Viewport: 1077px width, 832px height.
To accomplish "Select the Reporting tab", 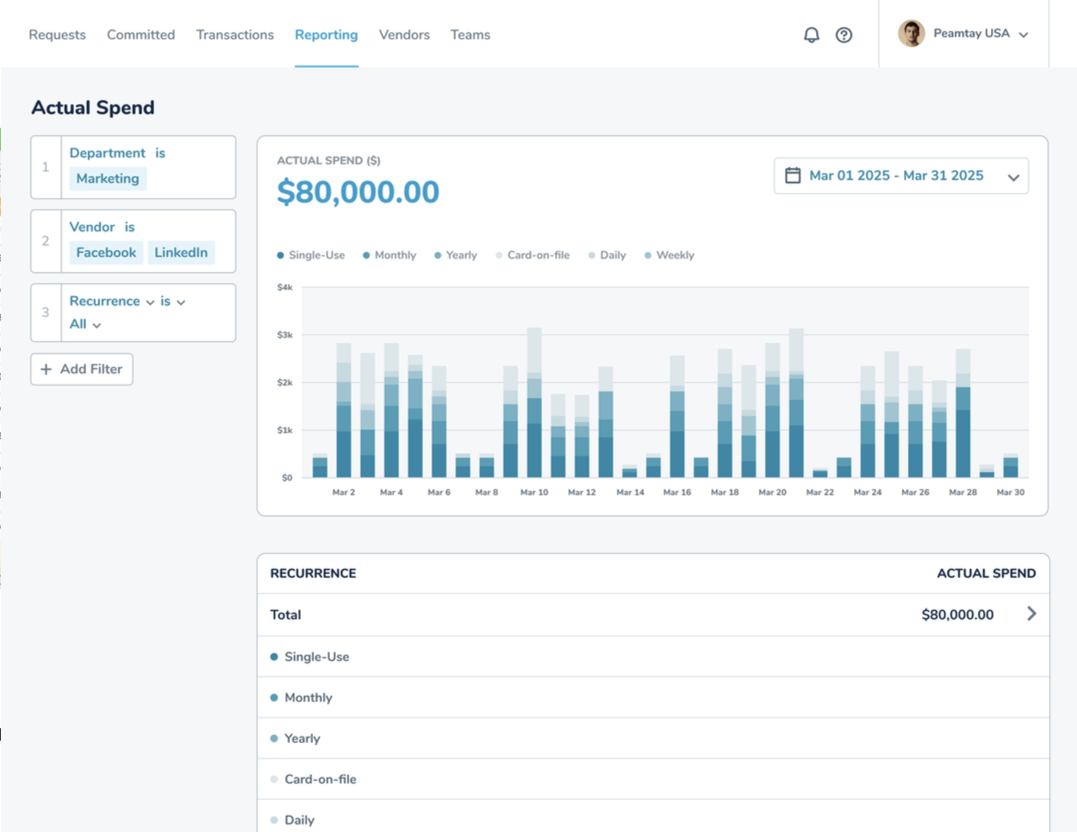I will [326, 34].
